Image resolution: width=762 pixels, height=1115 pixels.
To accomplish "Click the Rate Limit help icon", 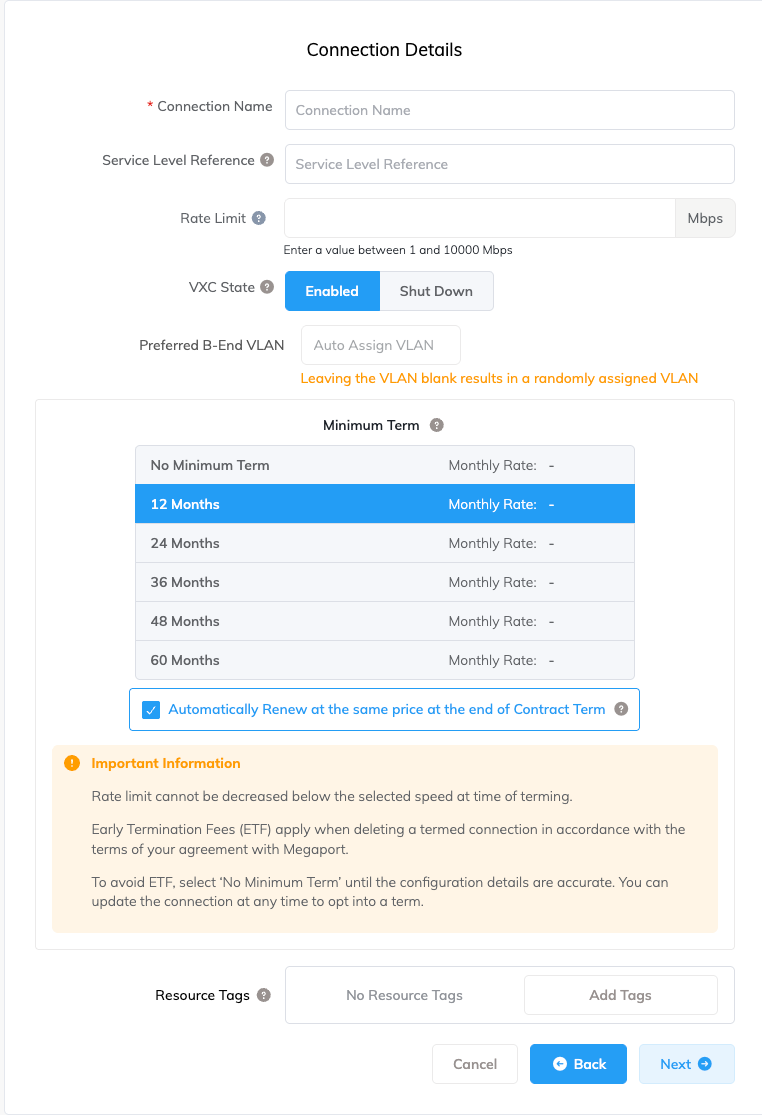I will 259,218.
